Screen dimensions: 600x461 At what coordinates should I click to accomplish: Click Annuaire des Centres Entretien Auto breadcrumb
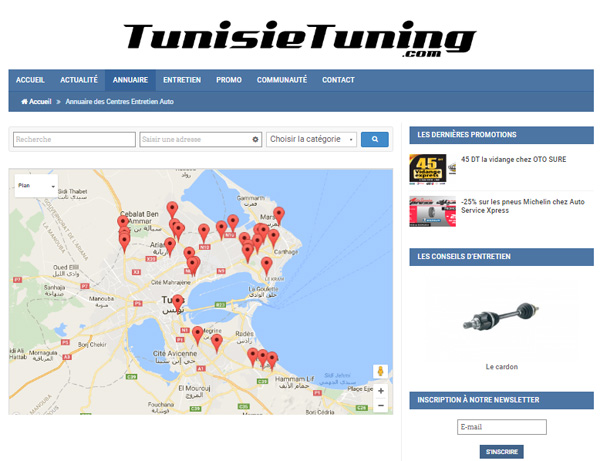119,101
